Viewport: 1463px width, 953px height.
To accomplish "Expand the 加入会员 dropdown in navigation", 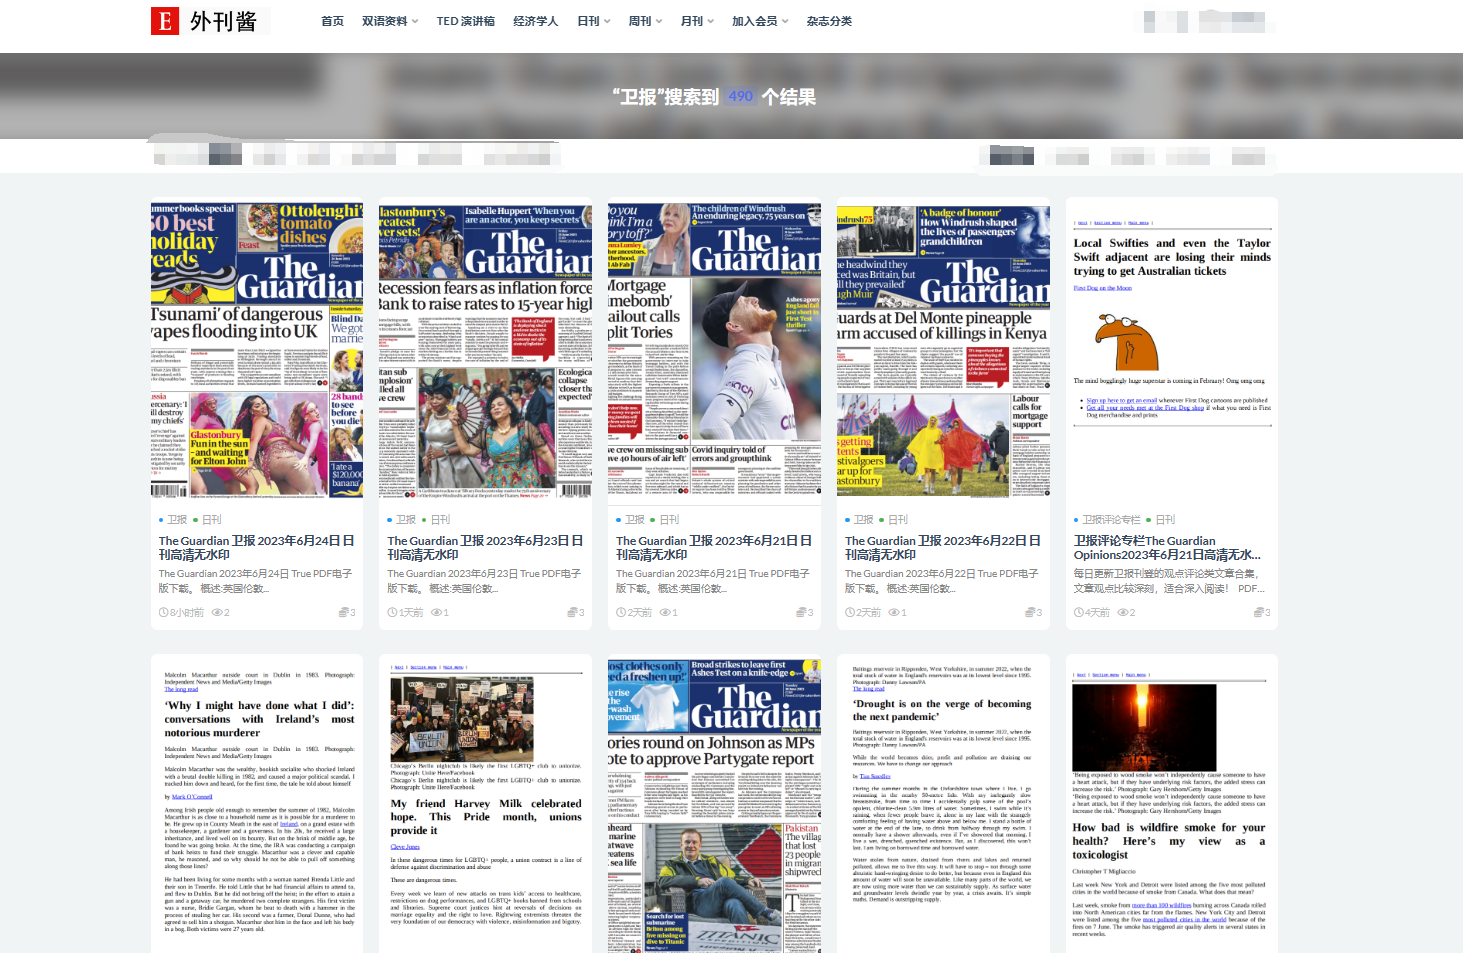I will [x=760, y=21].
